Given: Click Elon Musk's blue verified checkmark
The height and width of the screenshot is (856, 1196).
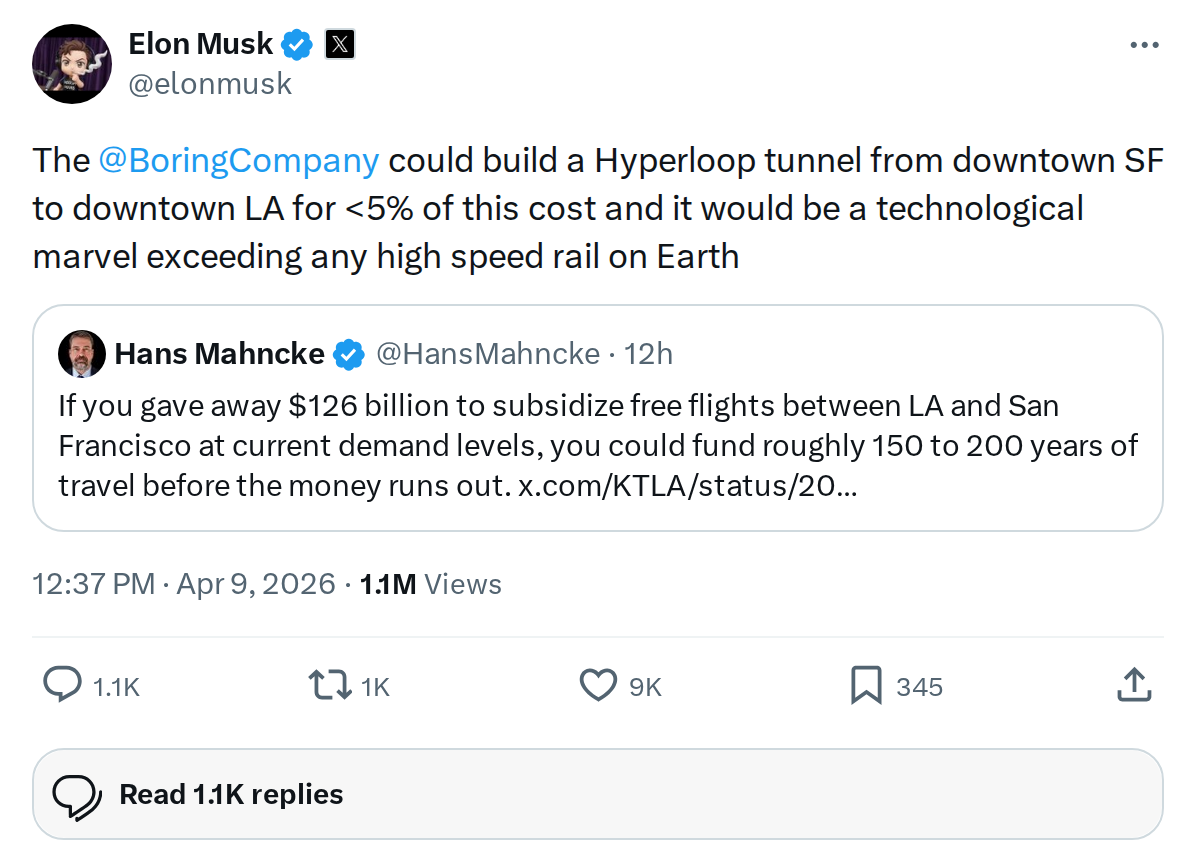Looking at the screenshot, I should click(295, 44).
